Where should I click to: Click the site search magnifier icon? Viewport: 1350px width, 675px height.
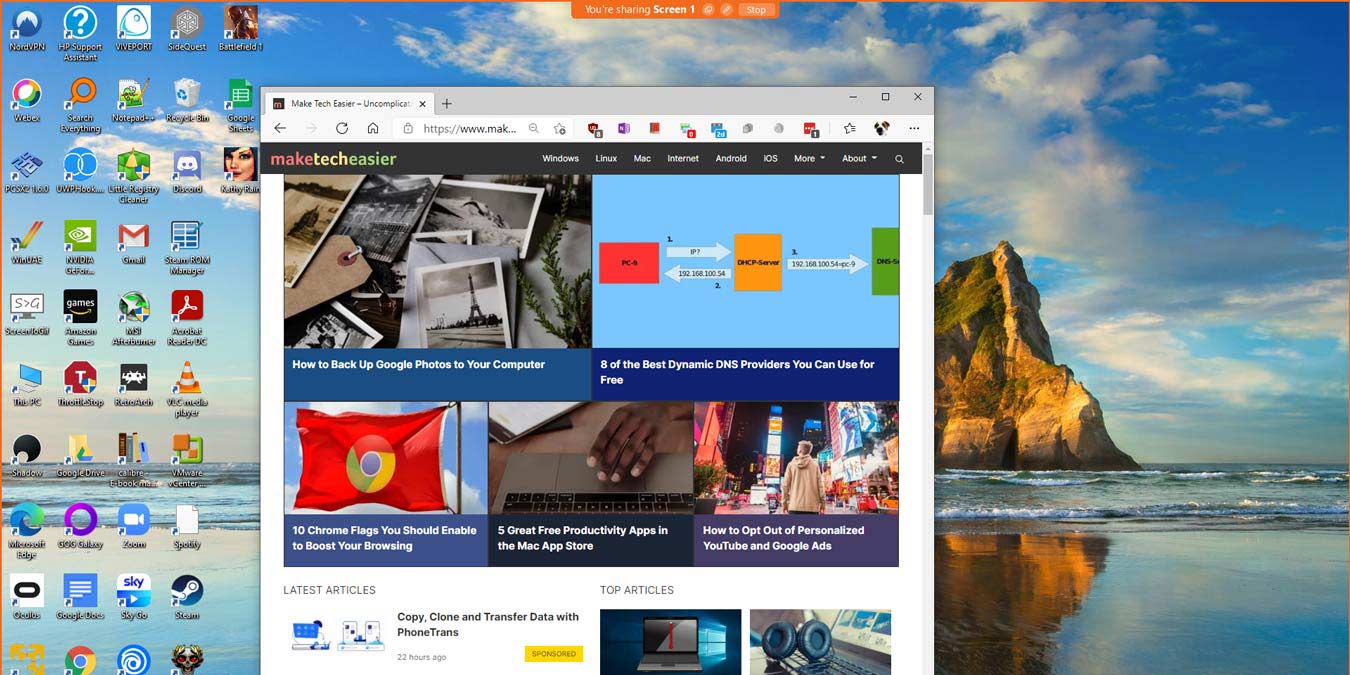pyautogui.click(x=899, y=159)
